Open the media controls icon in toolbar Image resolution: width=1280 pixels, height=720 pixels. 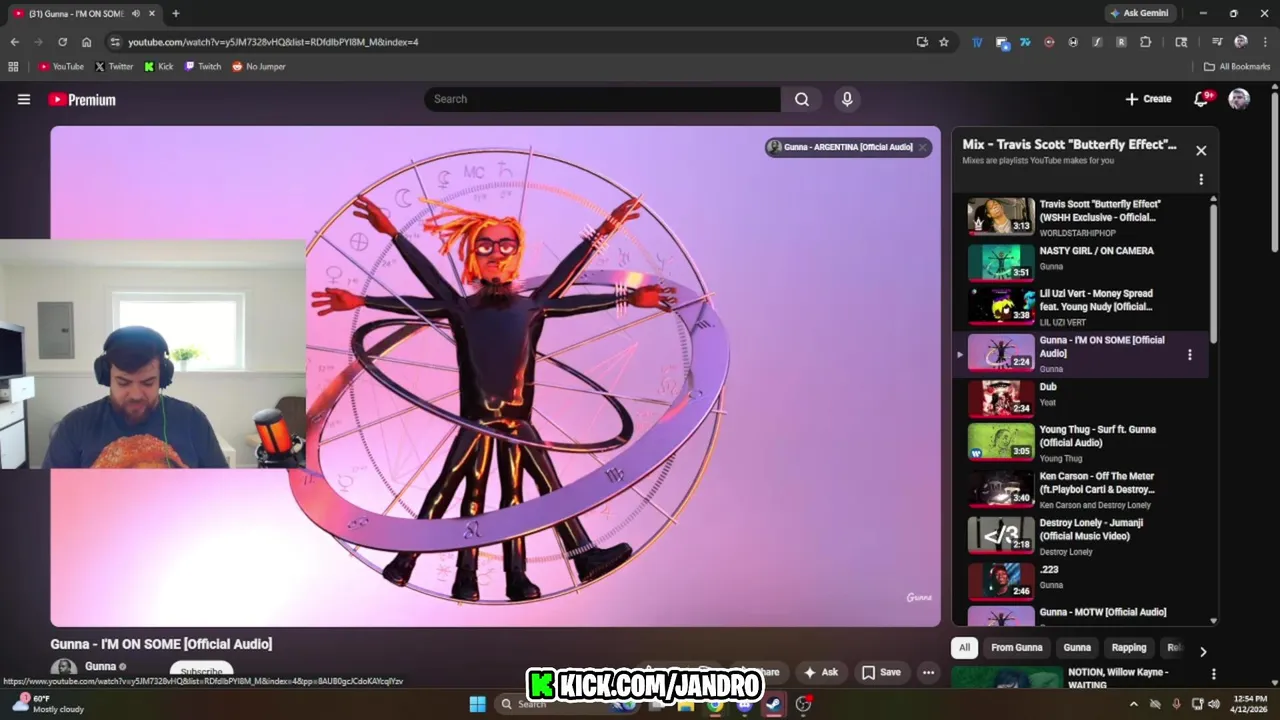1217,42
